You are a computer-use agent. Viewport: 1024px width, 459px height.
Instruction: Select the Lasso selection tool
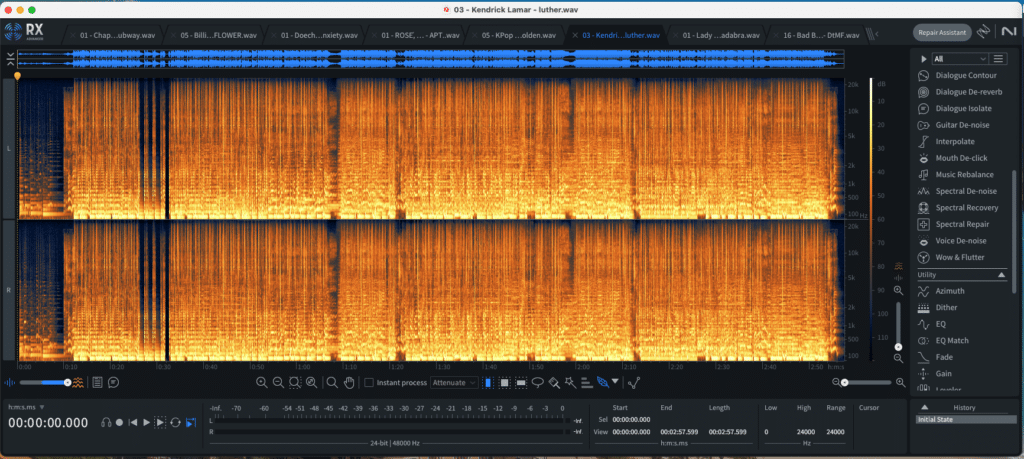click(x=537, y=383)
